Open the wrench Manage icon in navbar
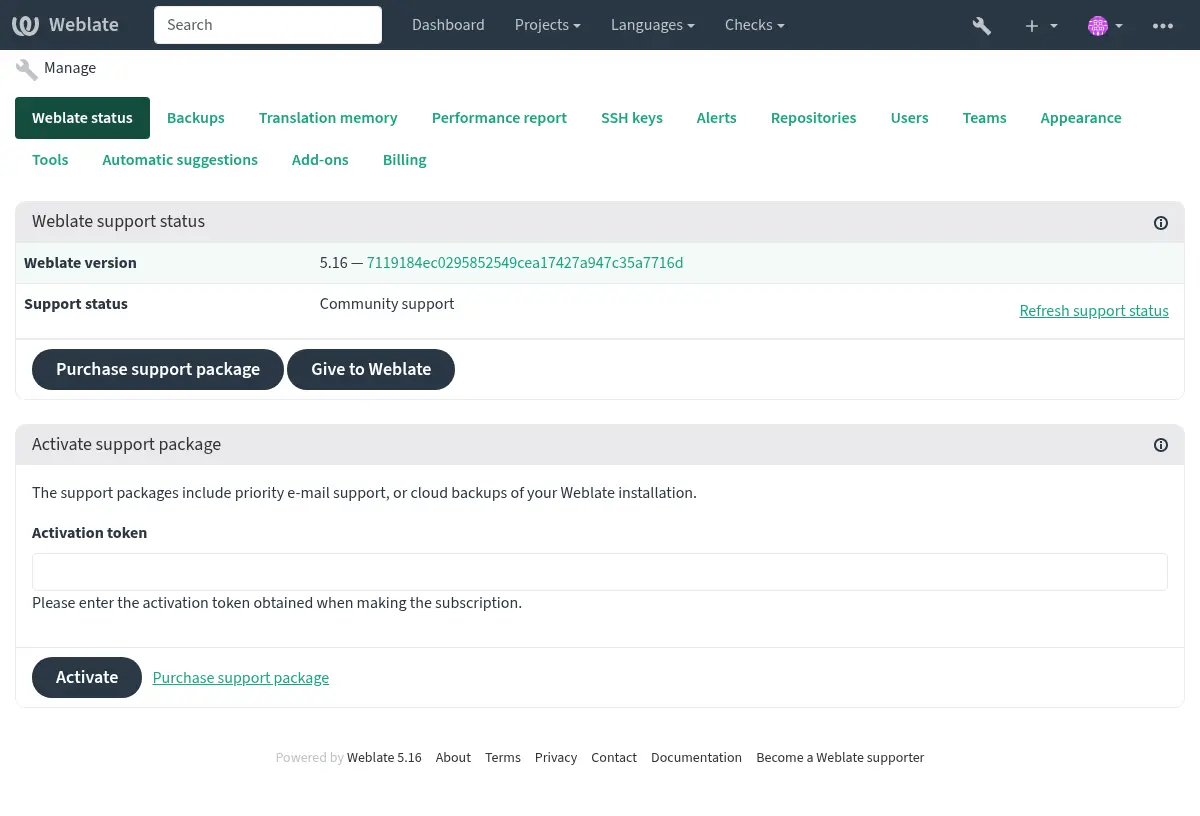 [981, 25]
